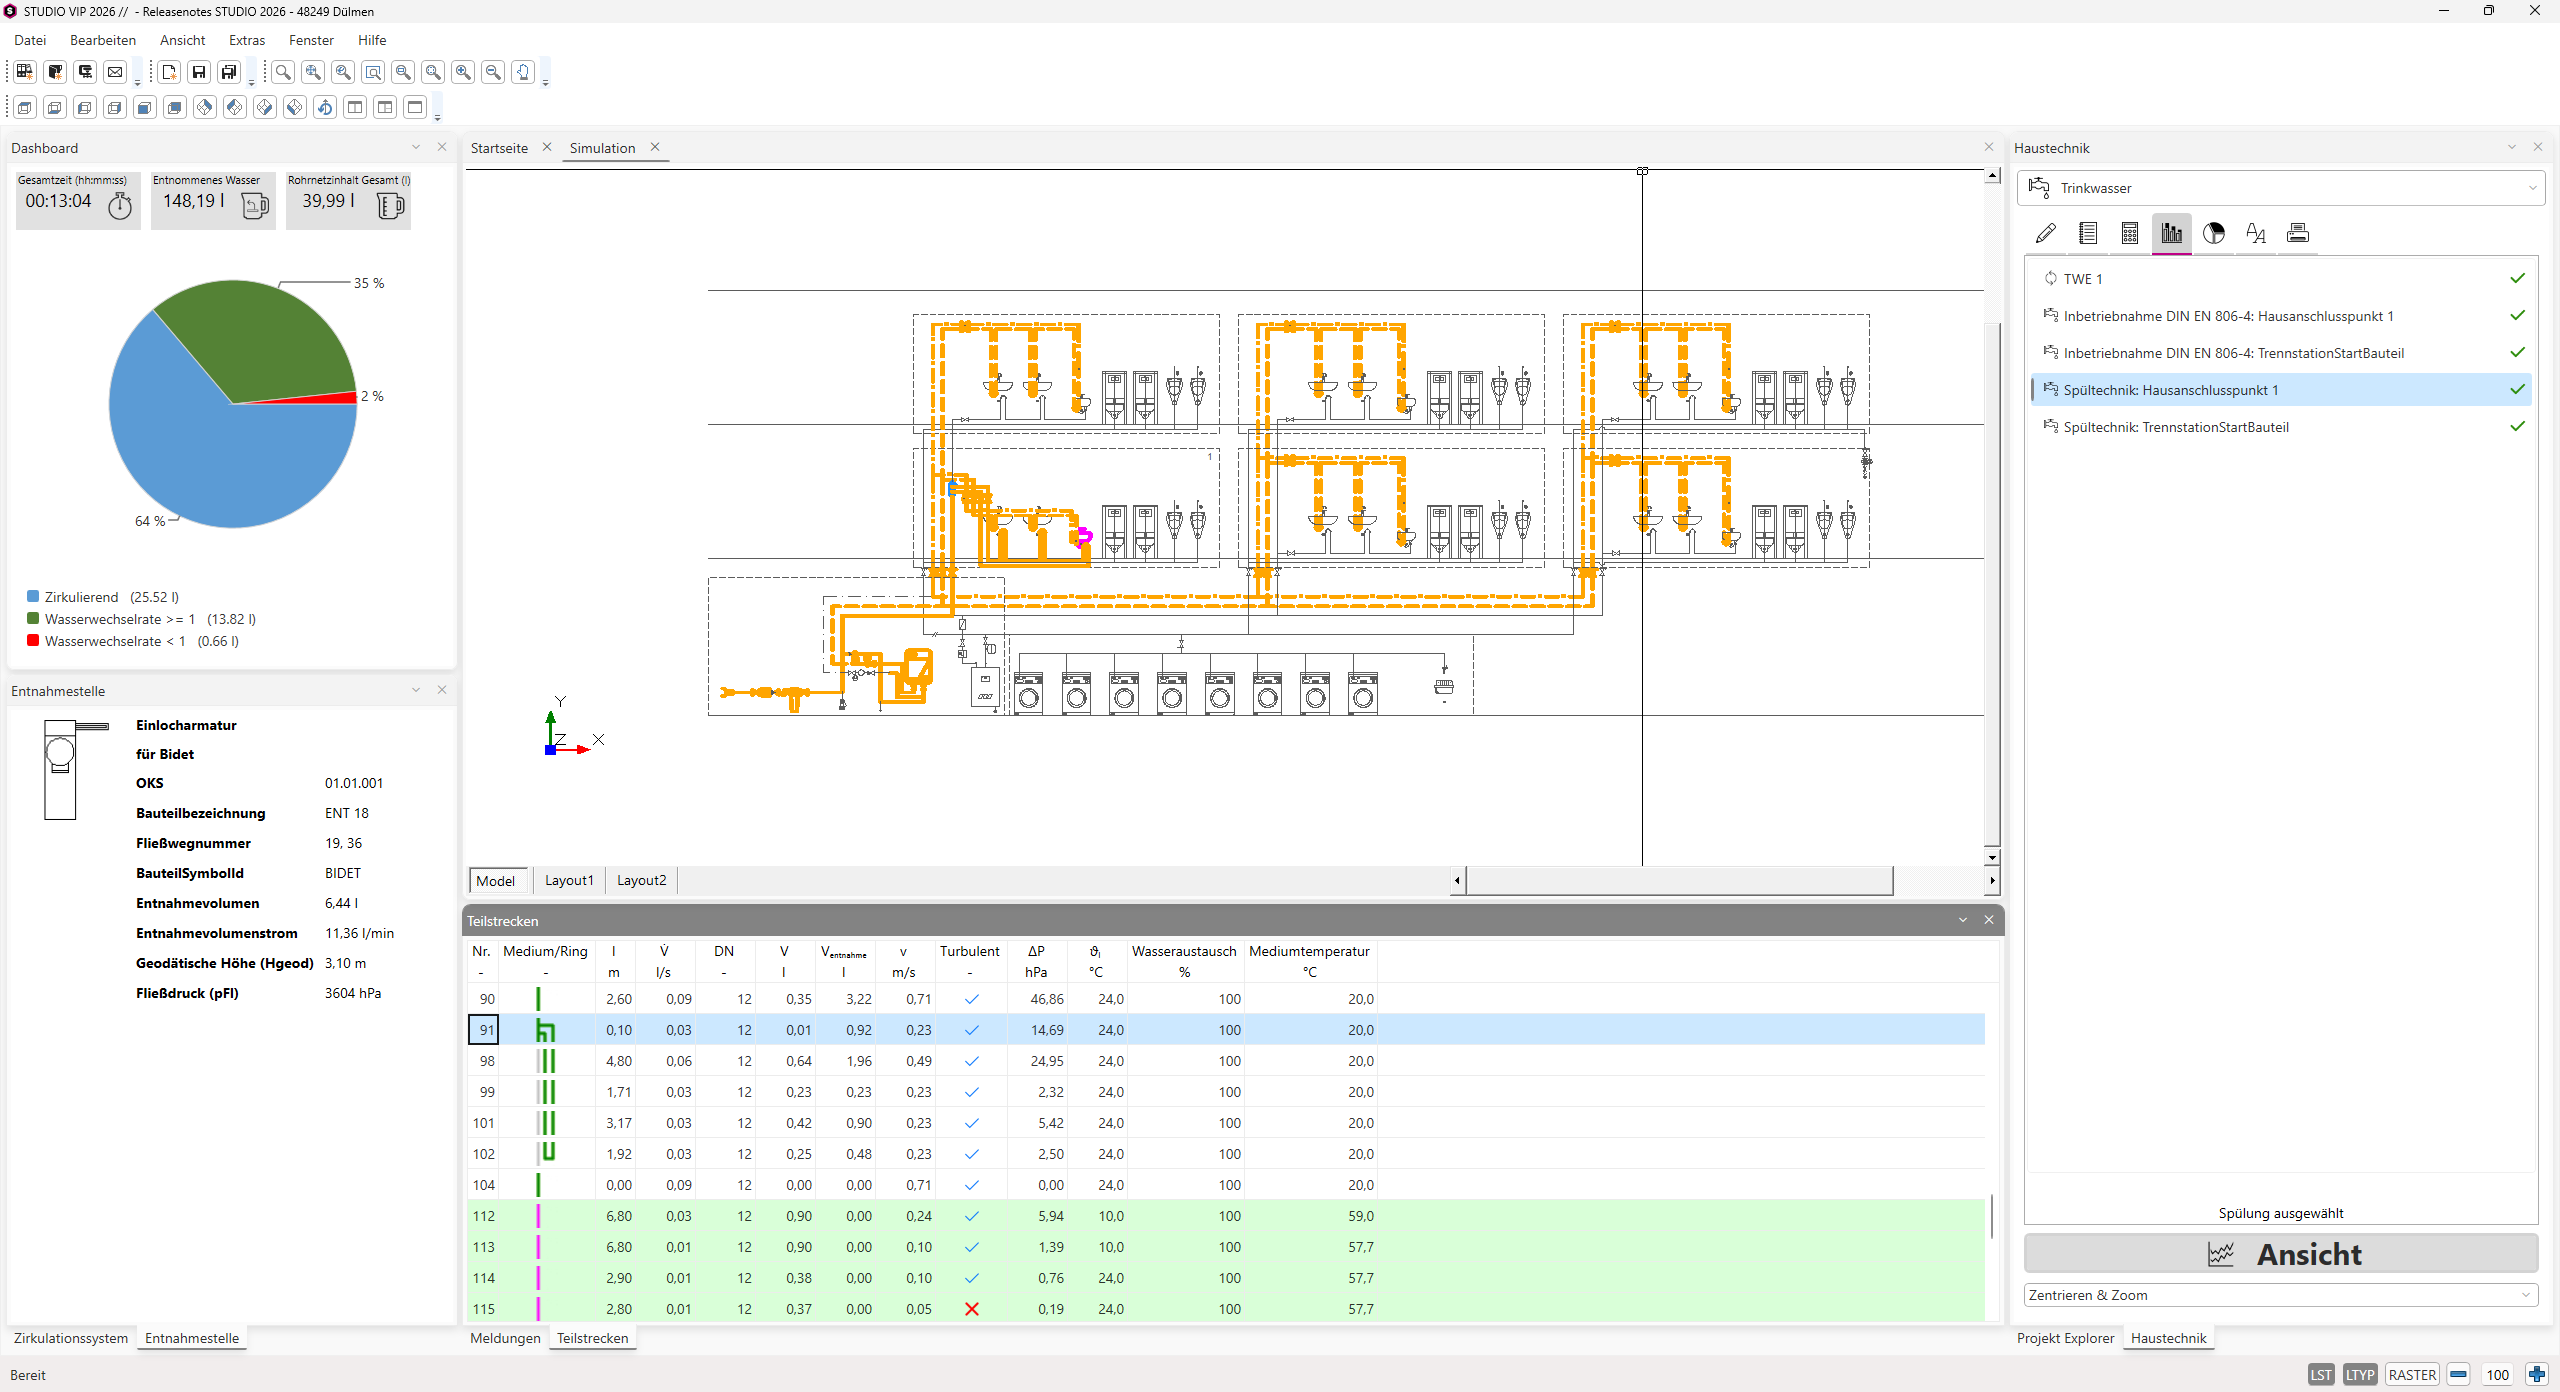The width and height of the screenshot is (2560, 1392).
Task: Click the pencil edit icon in Haustechnik
Action: click(x=2046, y=233)
